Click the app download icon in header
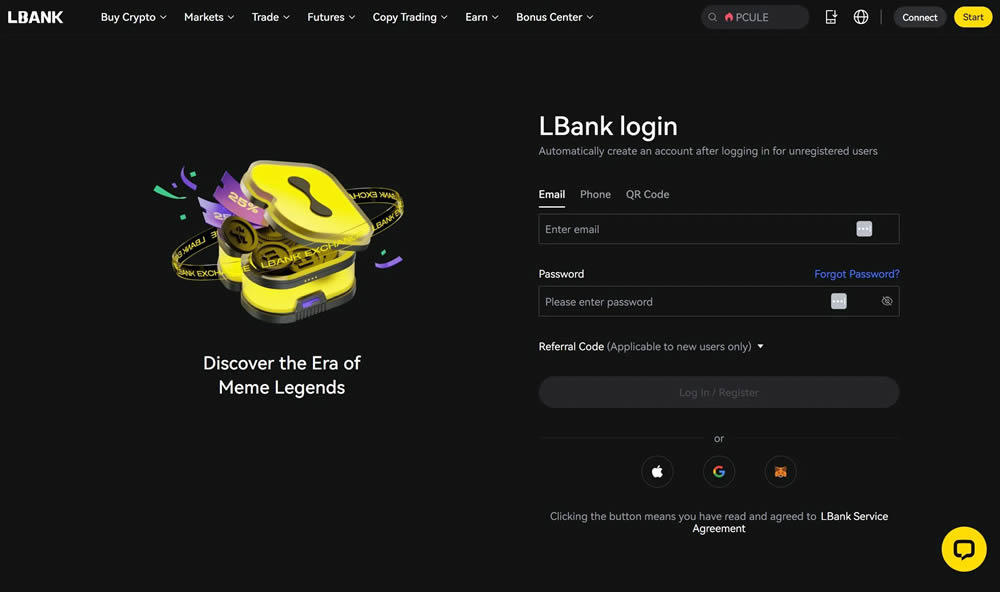Image resolution: width=1000 pixels, height=592 pixels. (x=831, y=17)
